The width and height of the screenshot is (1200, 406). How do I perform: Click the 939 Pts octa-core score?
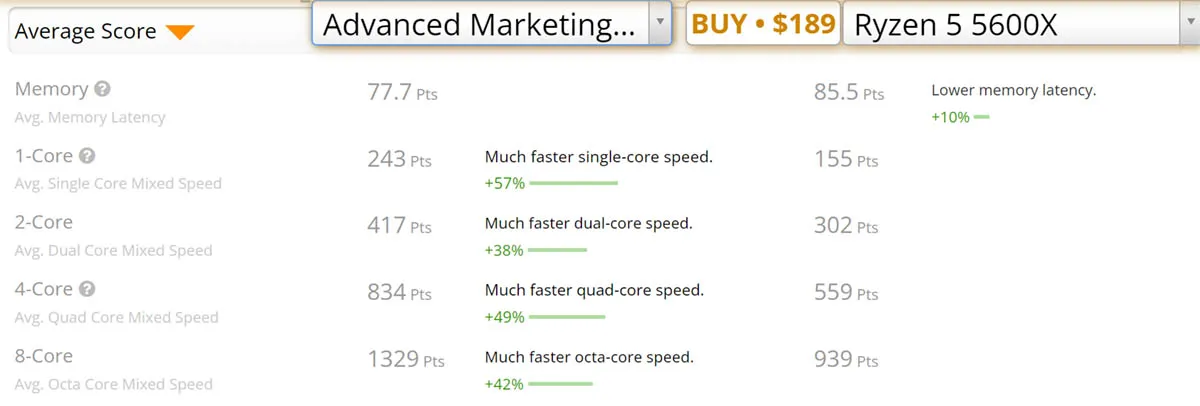[x=846, y=358]
